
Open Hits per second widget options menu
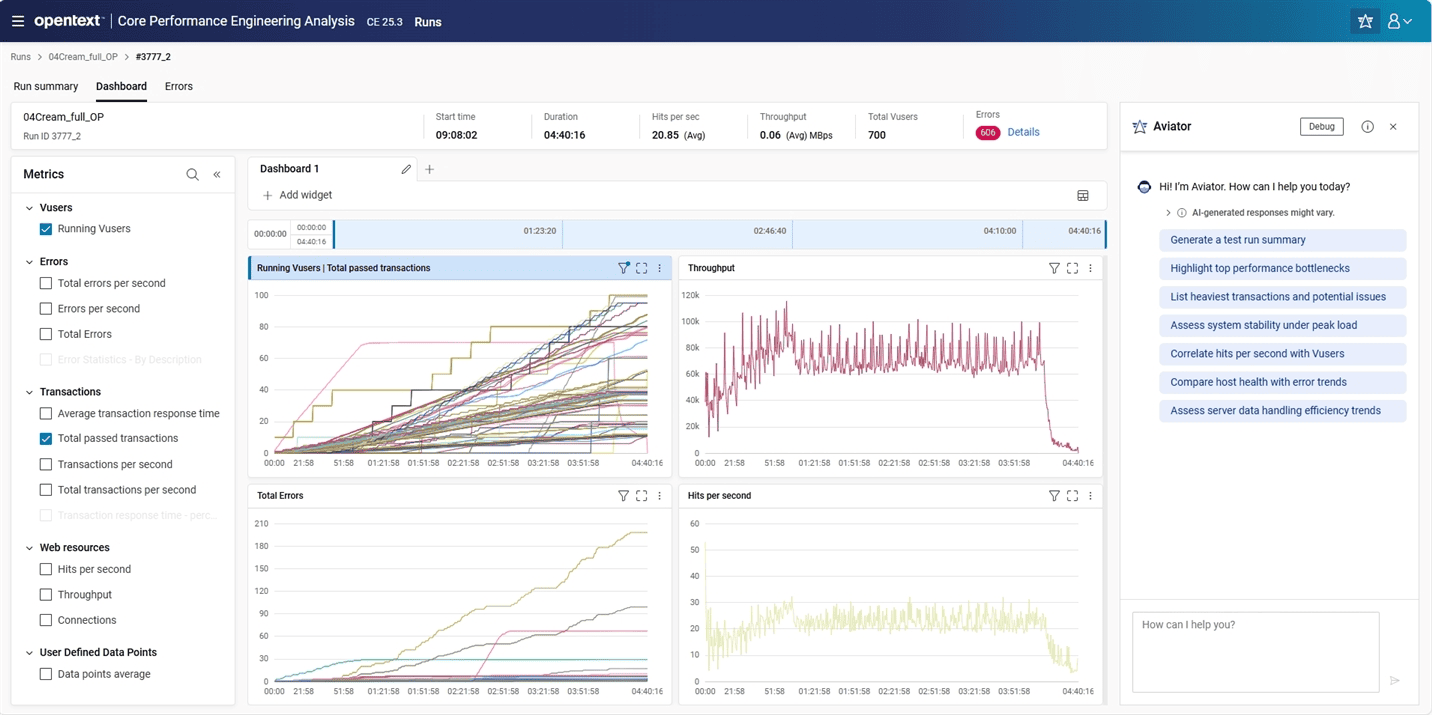[1090, 496]
